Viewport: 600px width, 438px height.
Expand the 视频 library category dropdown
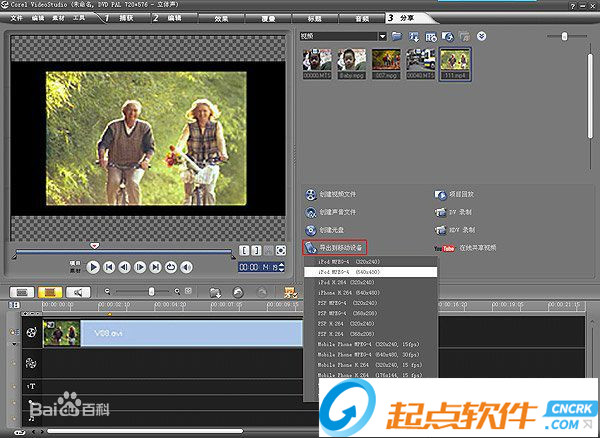[x=382, y=36]
